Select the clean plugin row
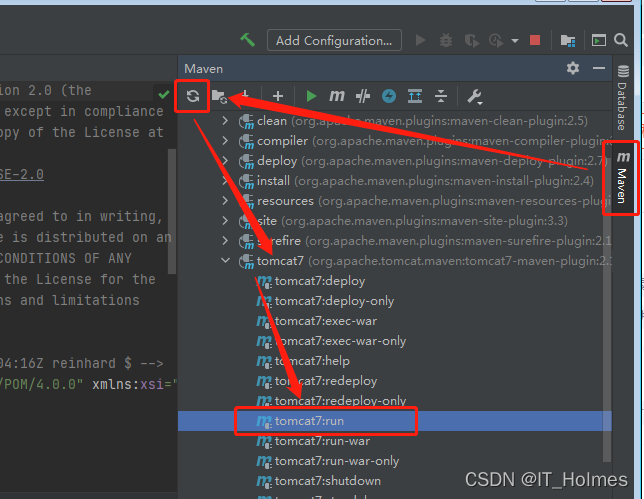Viewport: 644px width, 499px height. point(394,121)
